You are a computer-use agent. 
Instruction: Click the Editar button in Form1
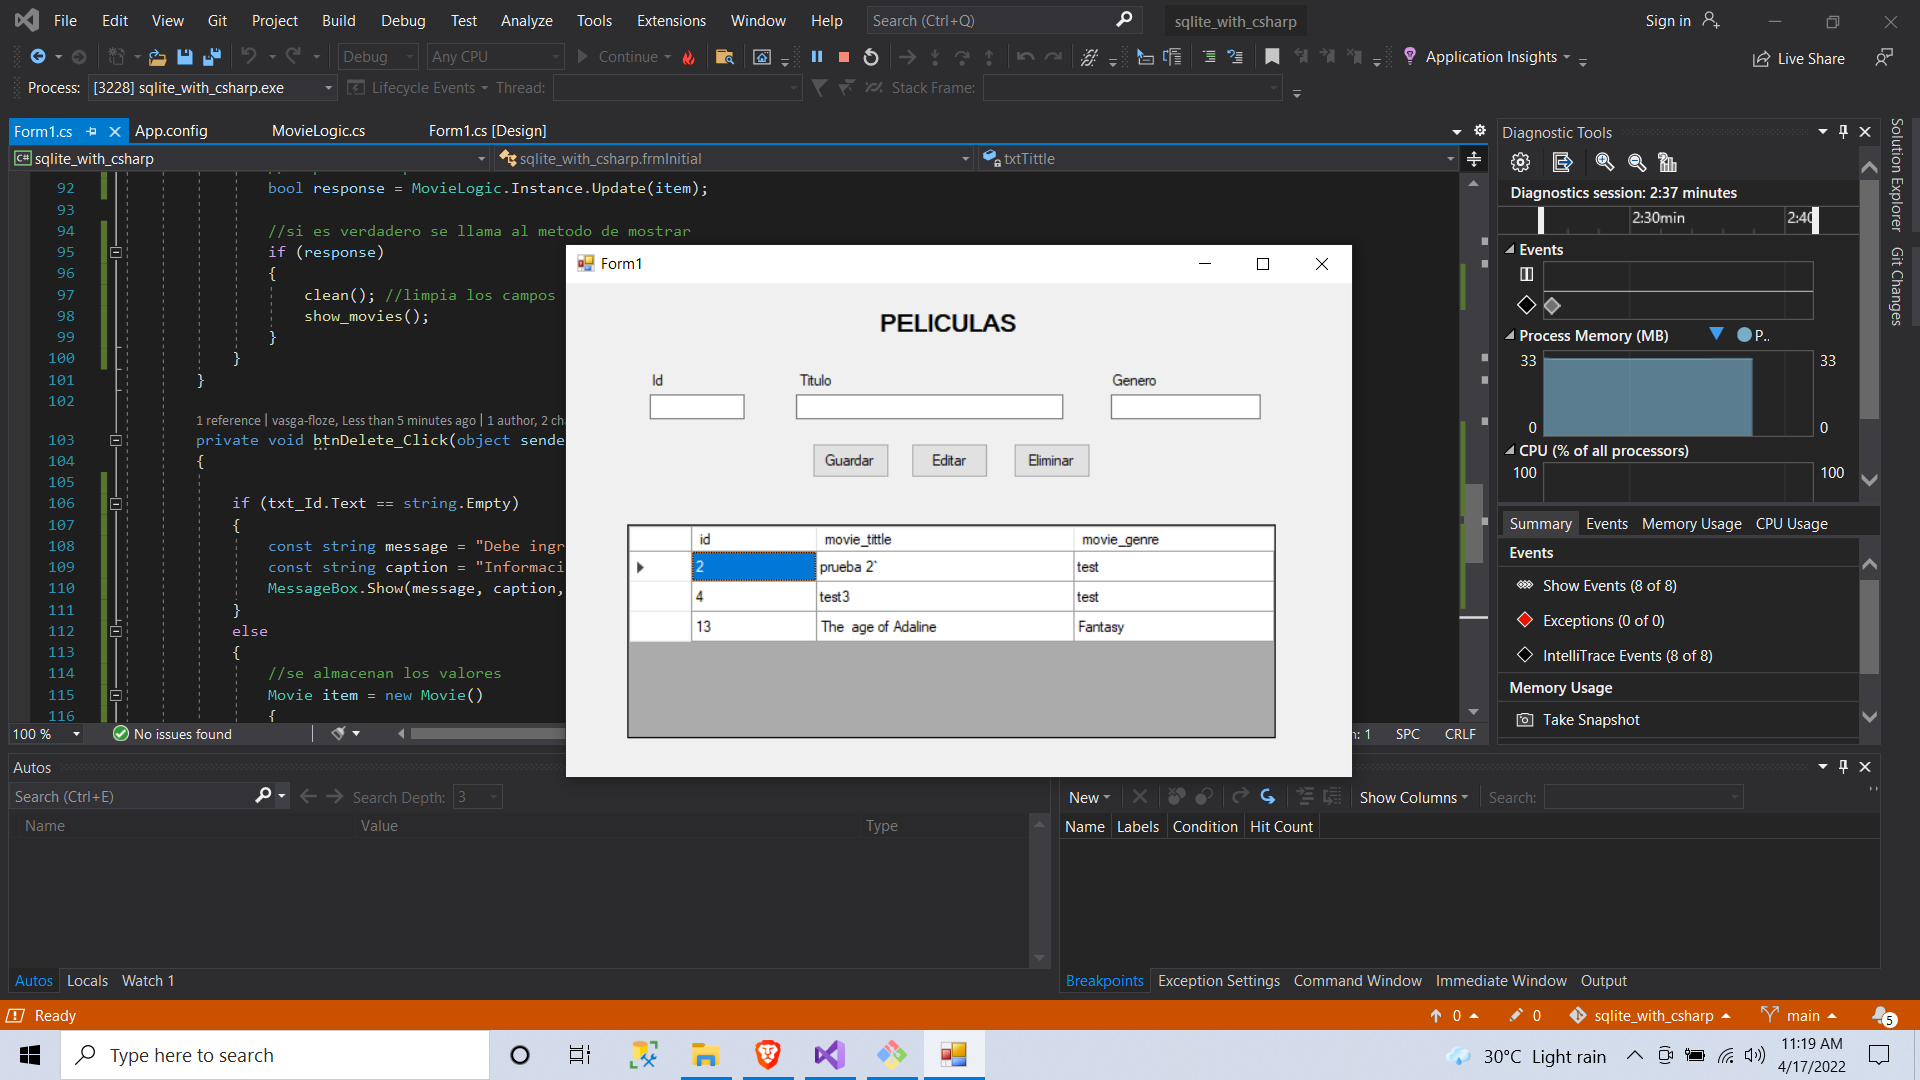(949, 460)
